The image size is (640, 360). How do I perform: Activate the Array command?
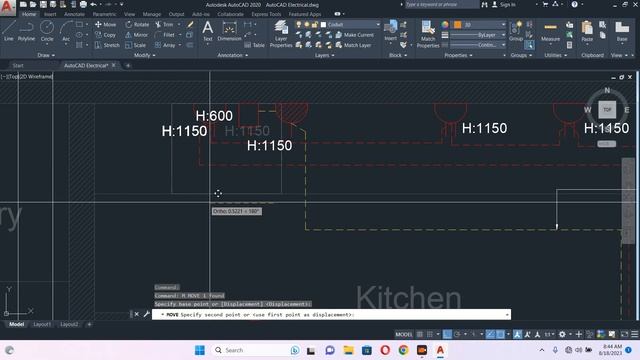tap(165, 45)
